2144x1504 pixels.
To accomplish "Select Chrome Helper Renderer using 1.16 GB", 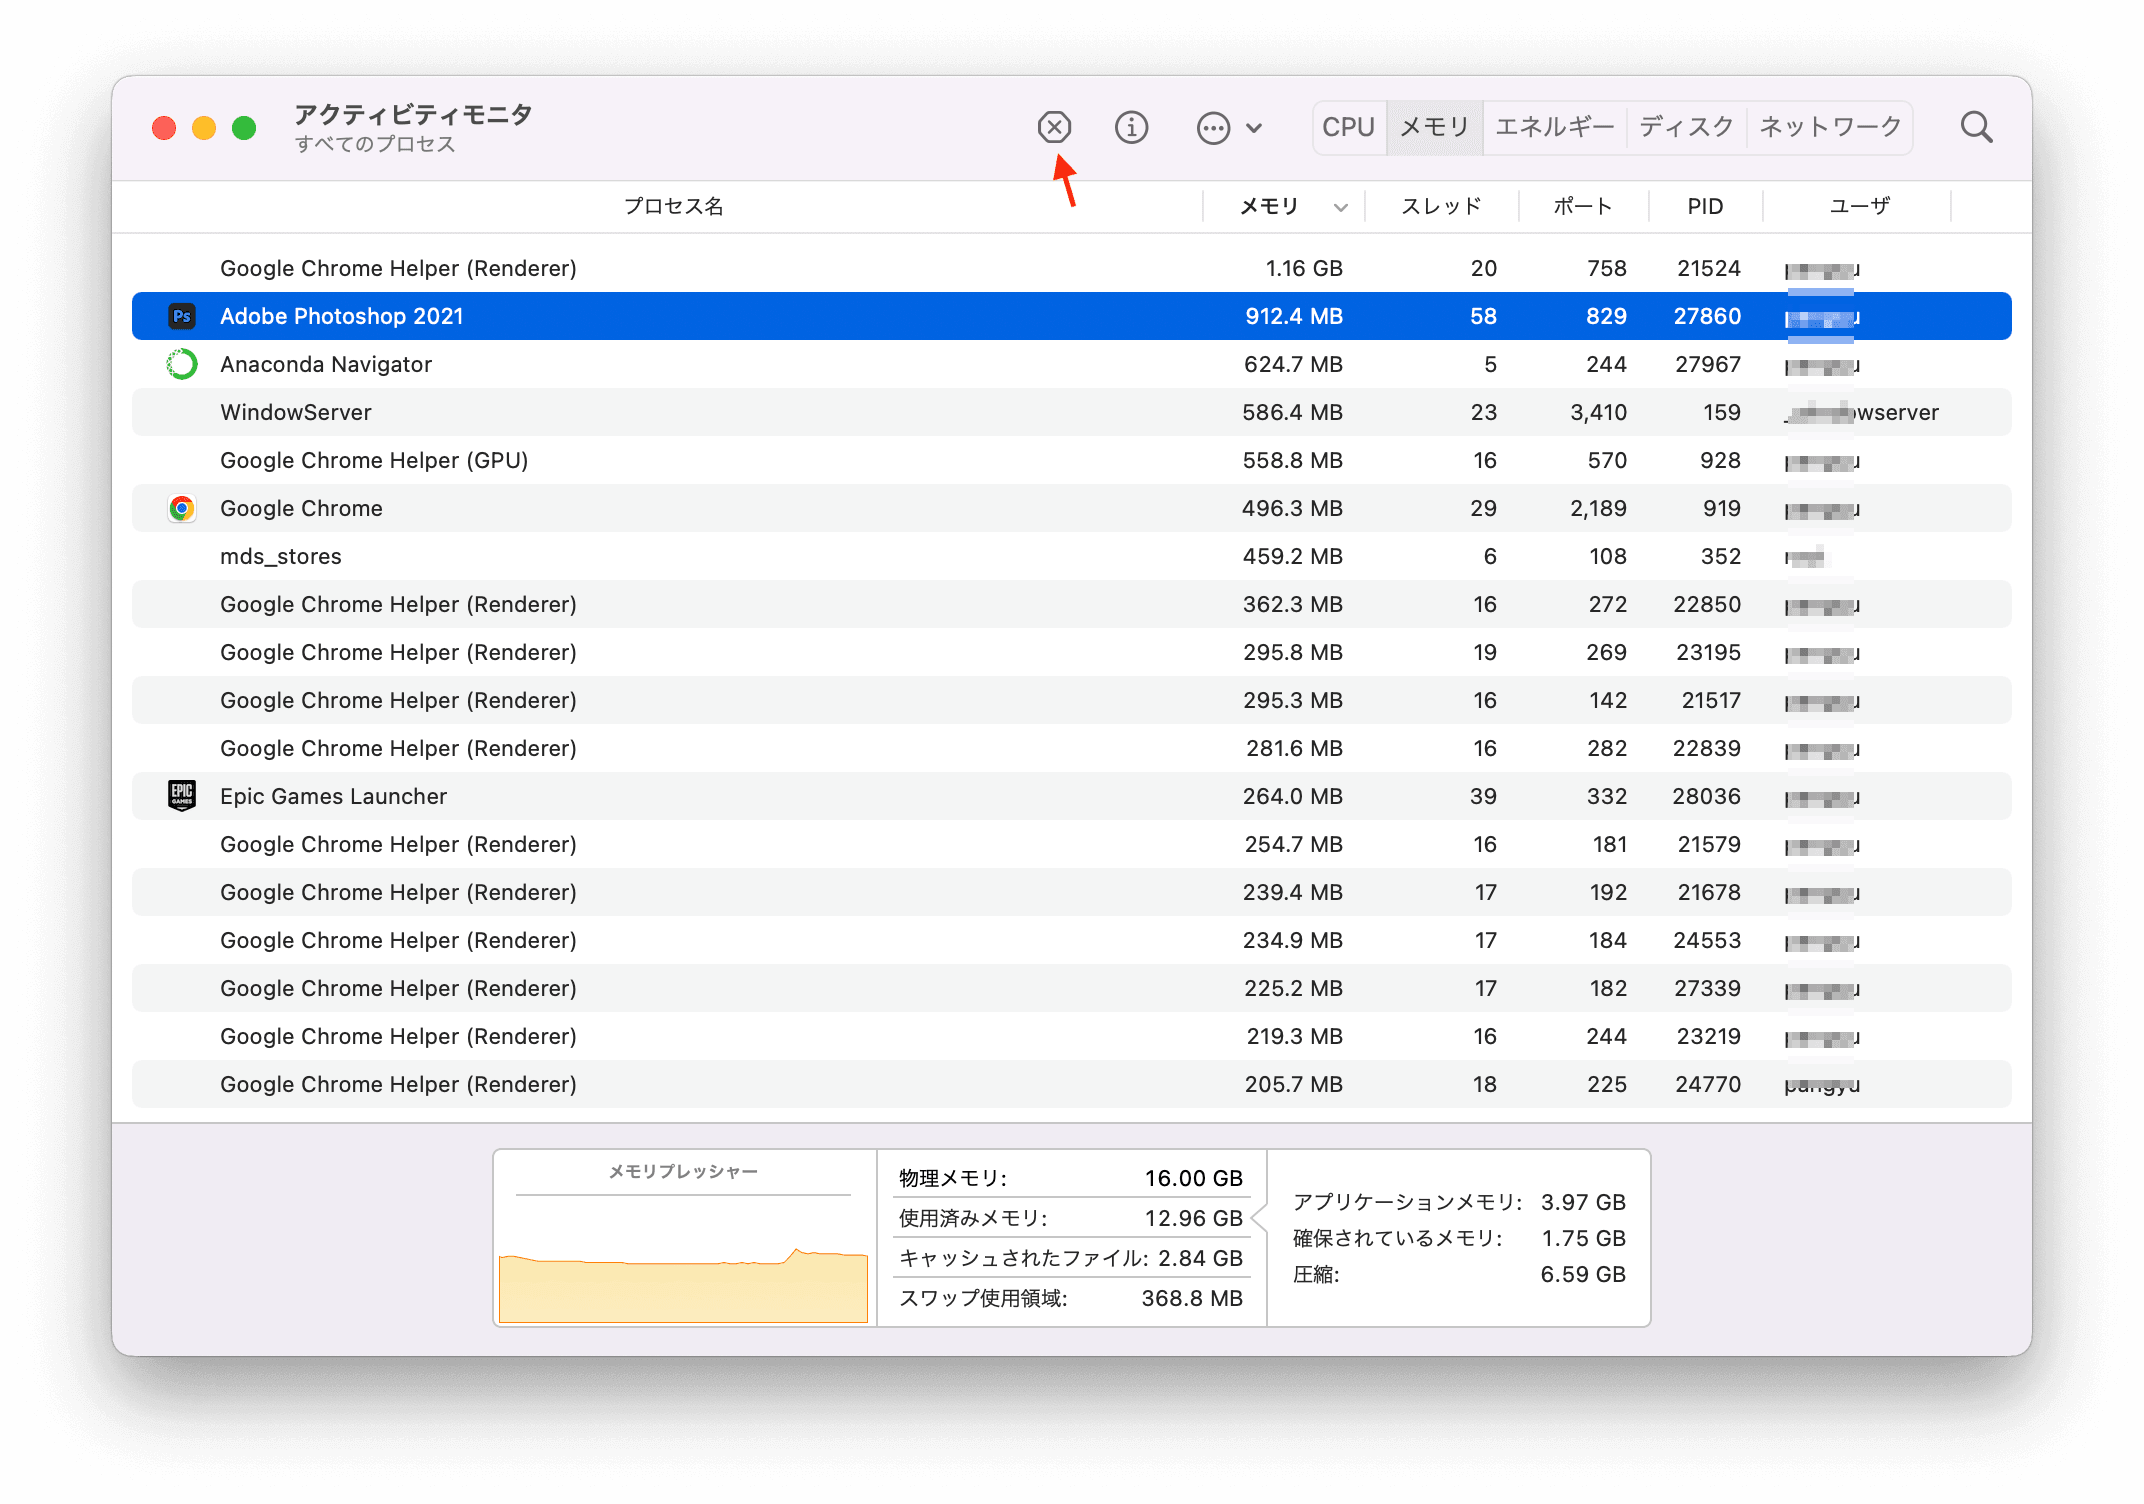I will 1072,268.
